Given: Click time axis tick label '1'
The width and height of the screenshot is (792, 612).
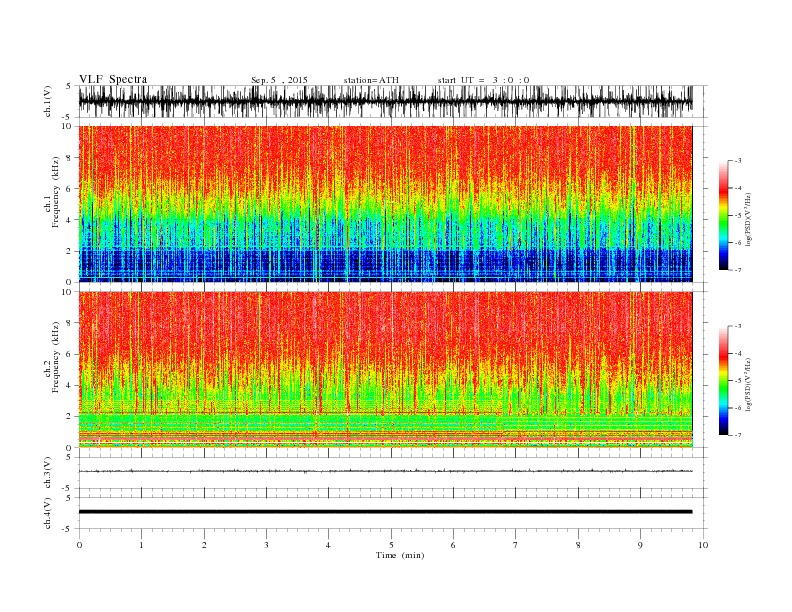Looking at the screenshot, I should (141, 545).
